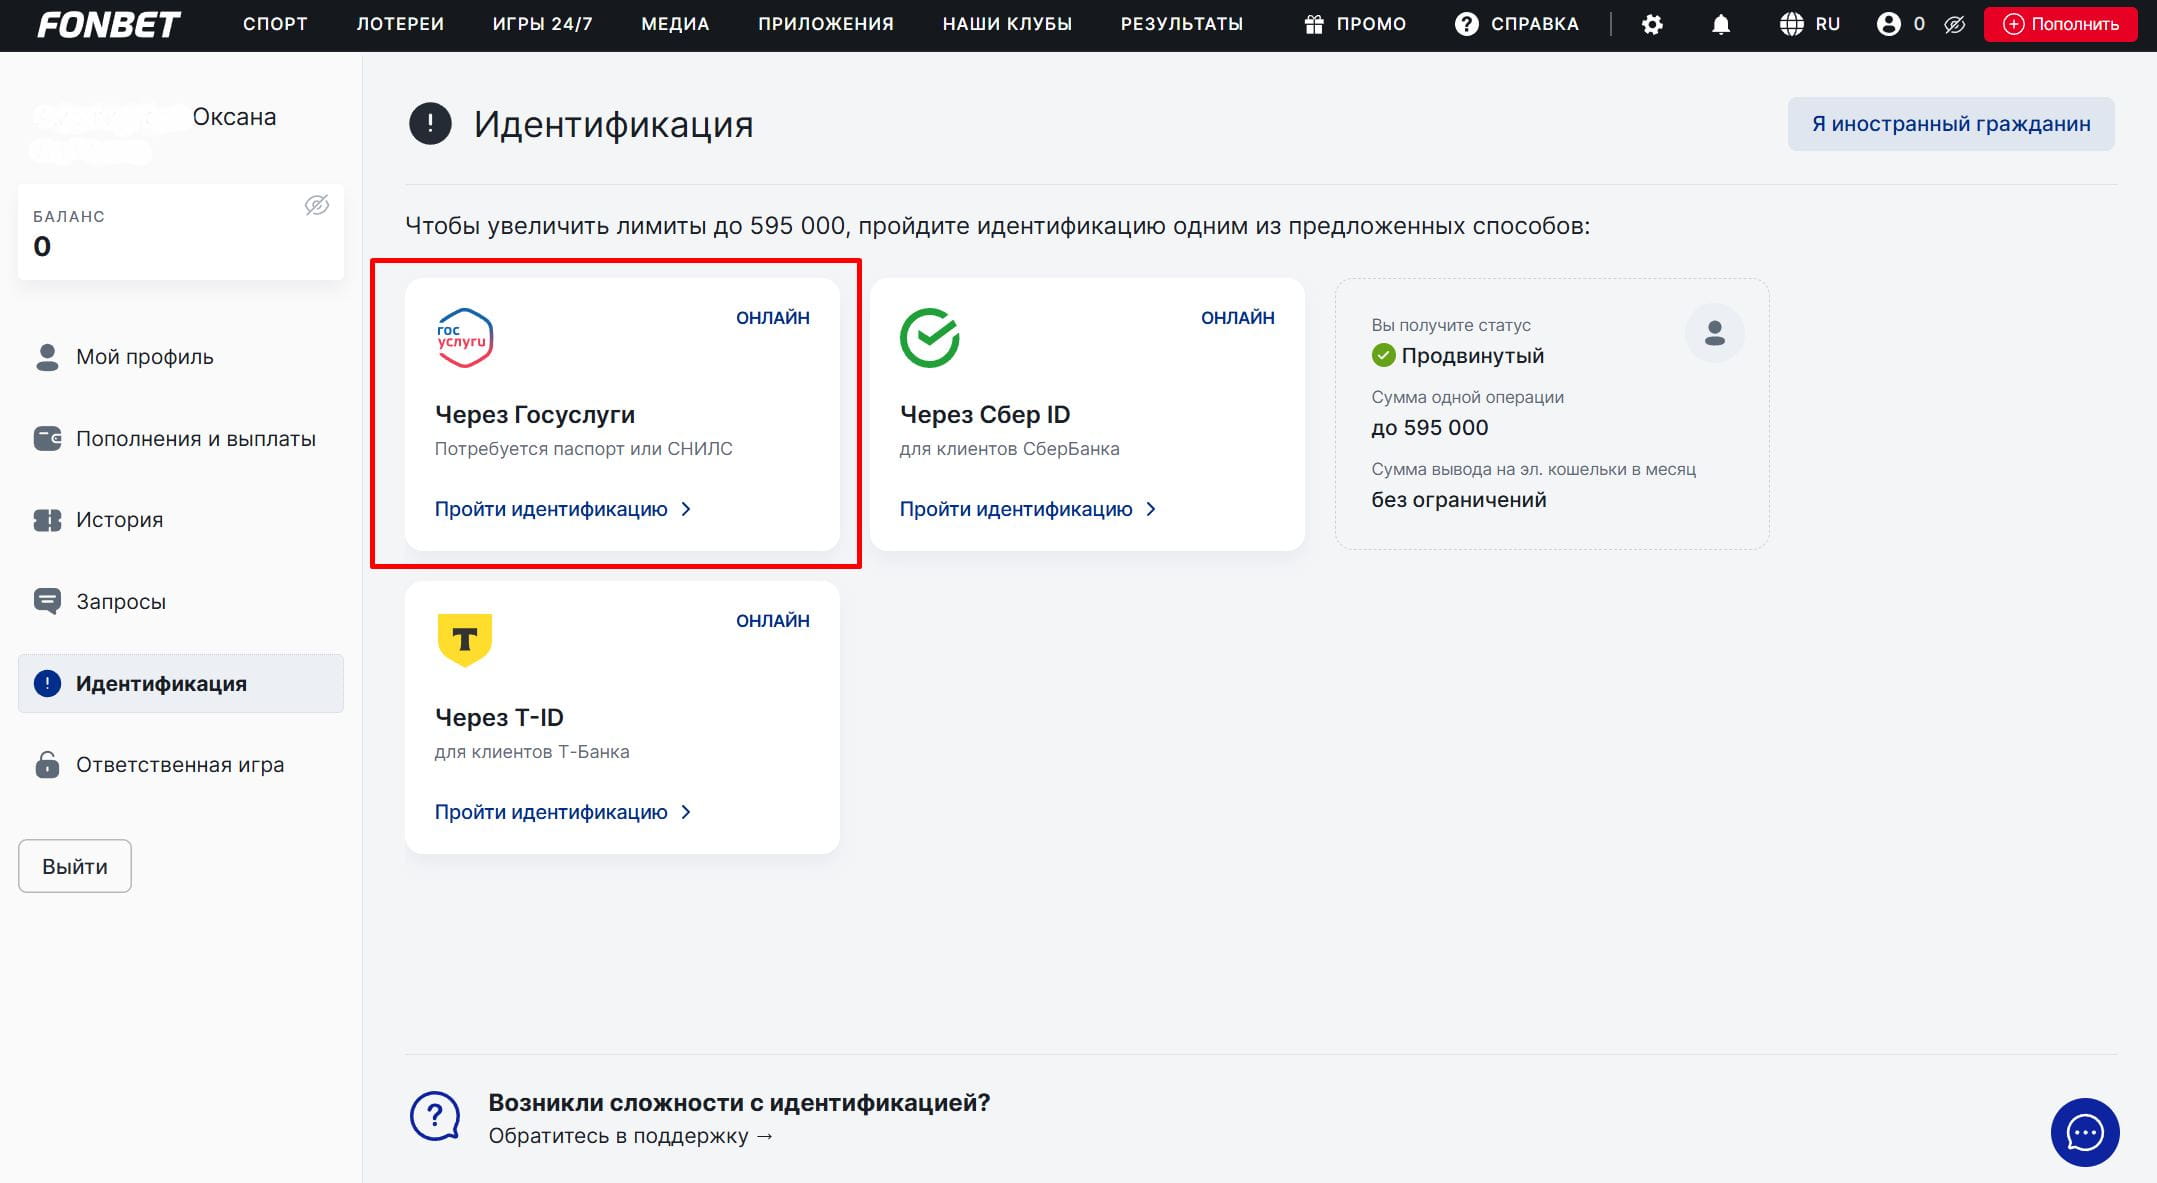
Task: Click Ответственная игра lock icon
Action: pyautogui.click(x=47, y=765)
